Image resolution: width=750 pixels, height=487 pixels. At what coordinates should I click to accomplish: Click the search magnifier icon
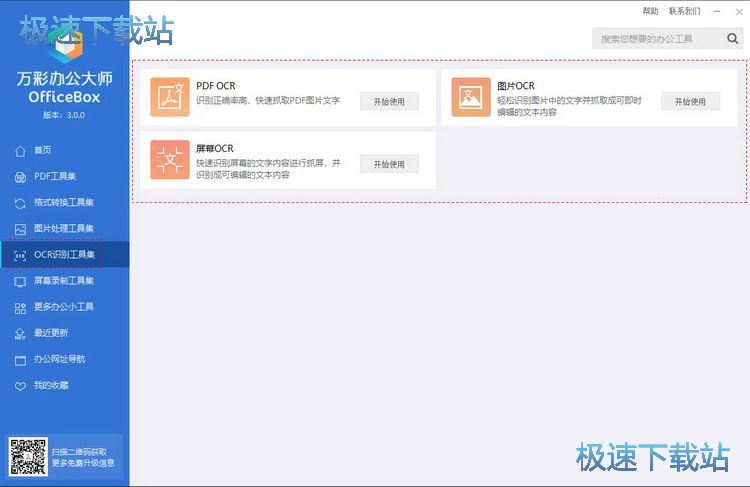tap(732, 38)
